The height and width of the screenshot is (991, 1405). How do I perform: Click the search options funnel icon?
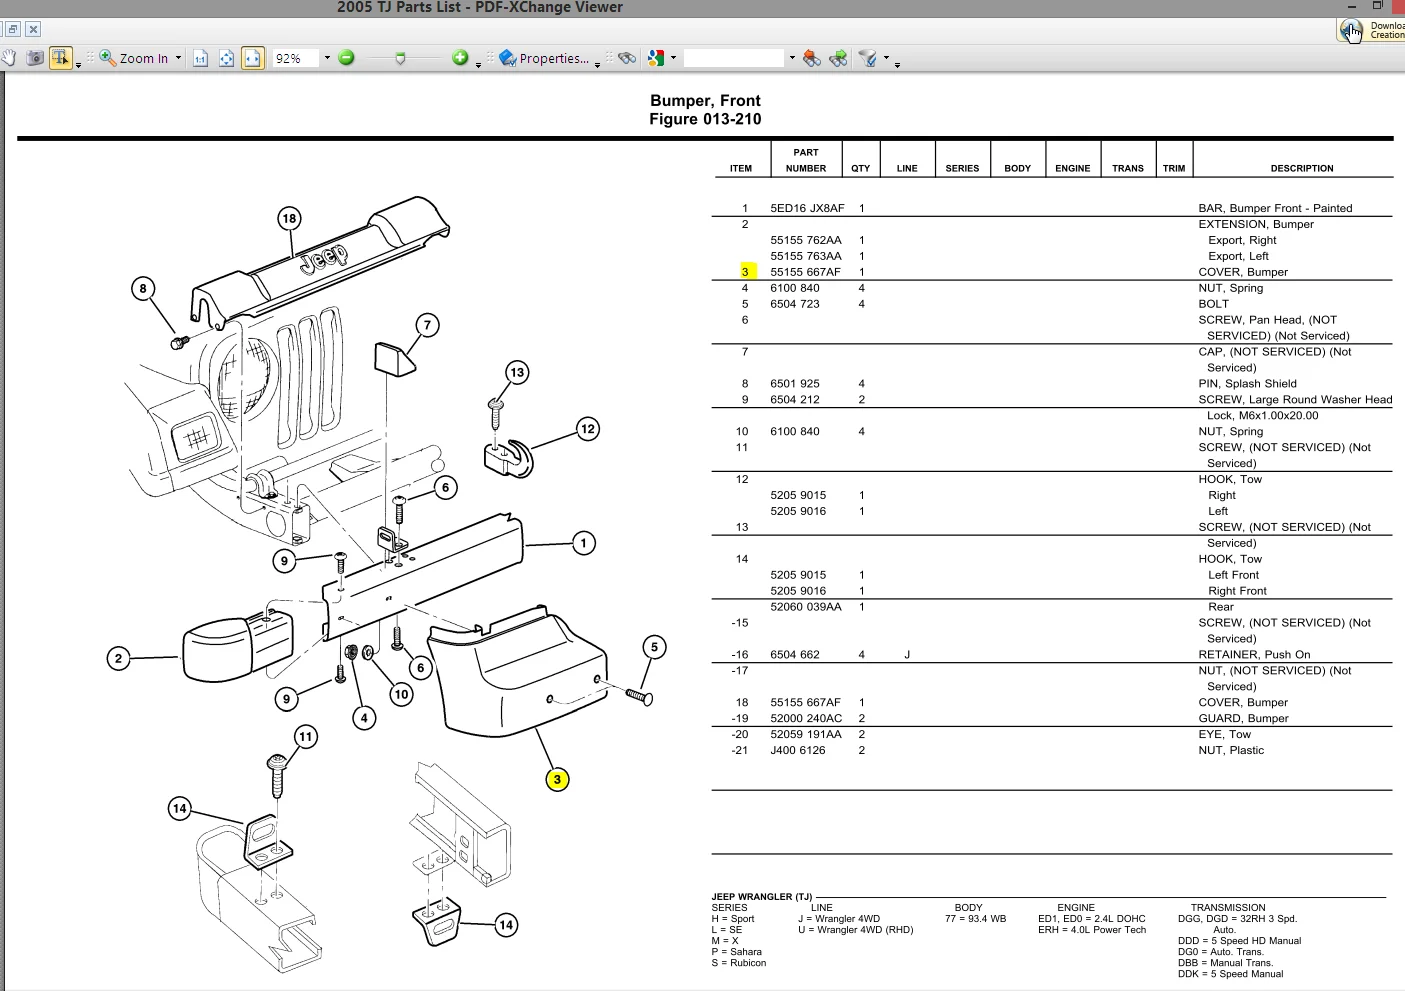coord(867,58)
